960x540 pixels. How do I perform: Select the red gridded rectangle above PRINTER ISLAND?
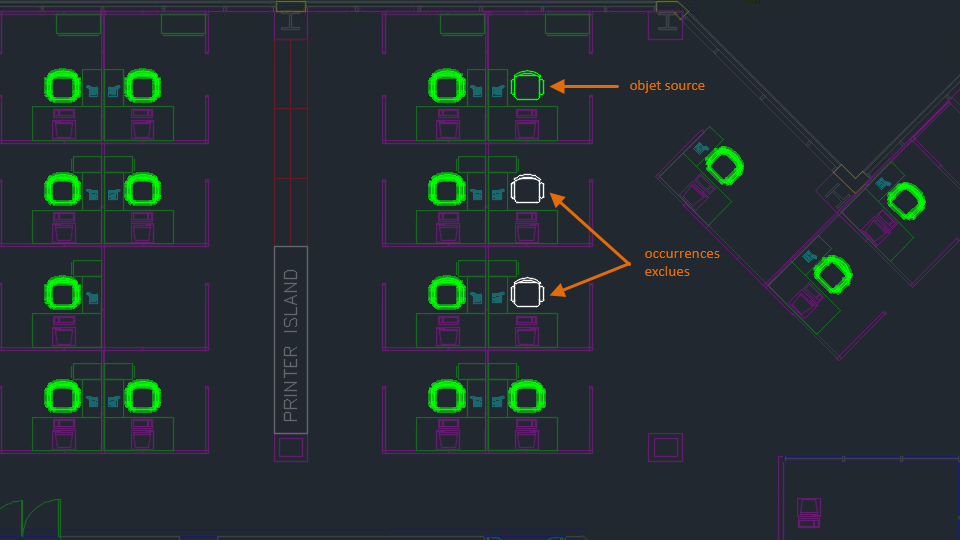coord(291,142)
